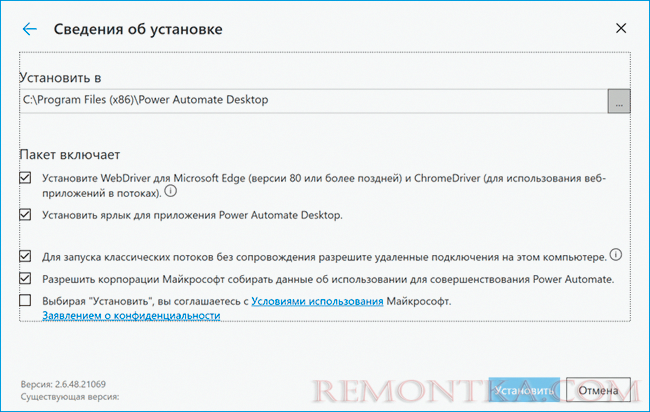Click the Сведения об установке heading
This screenshot has height=412, width=650.
[138, 29]
